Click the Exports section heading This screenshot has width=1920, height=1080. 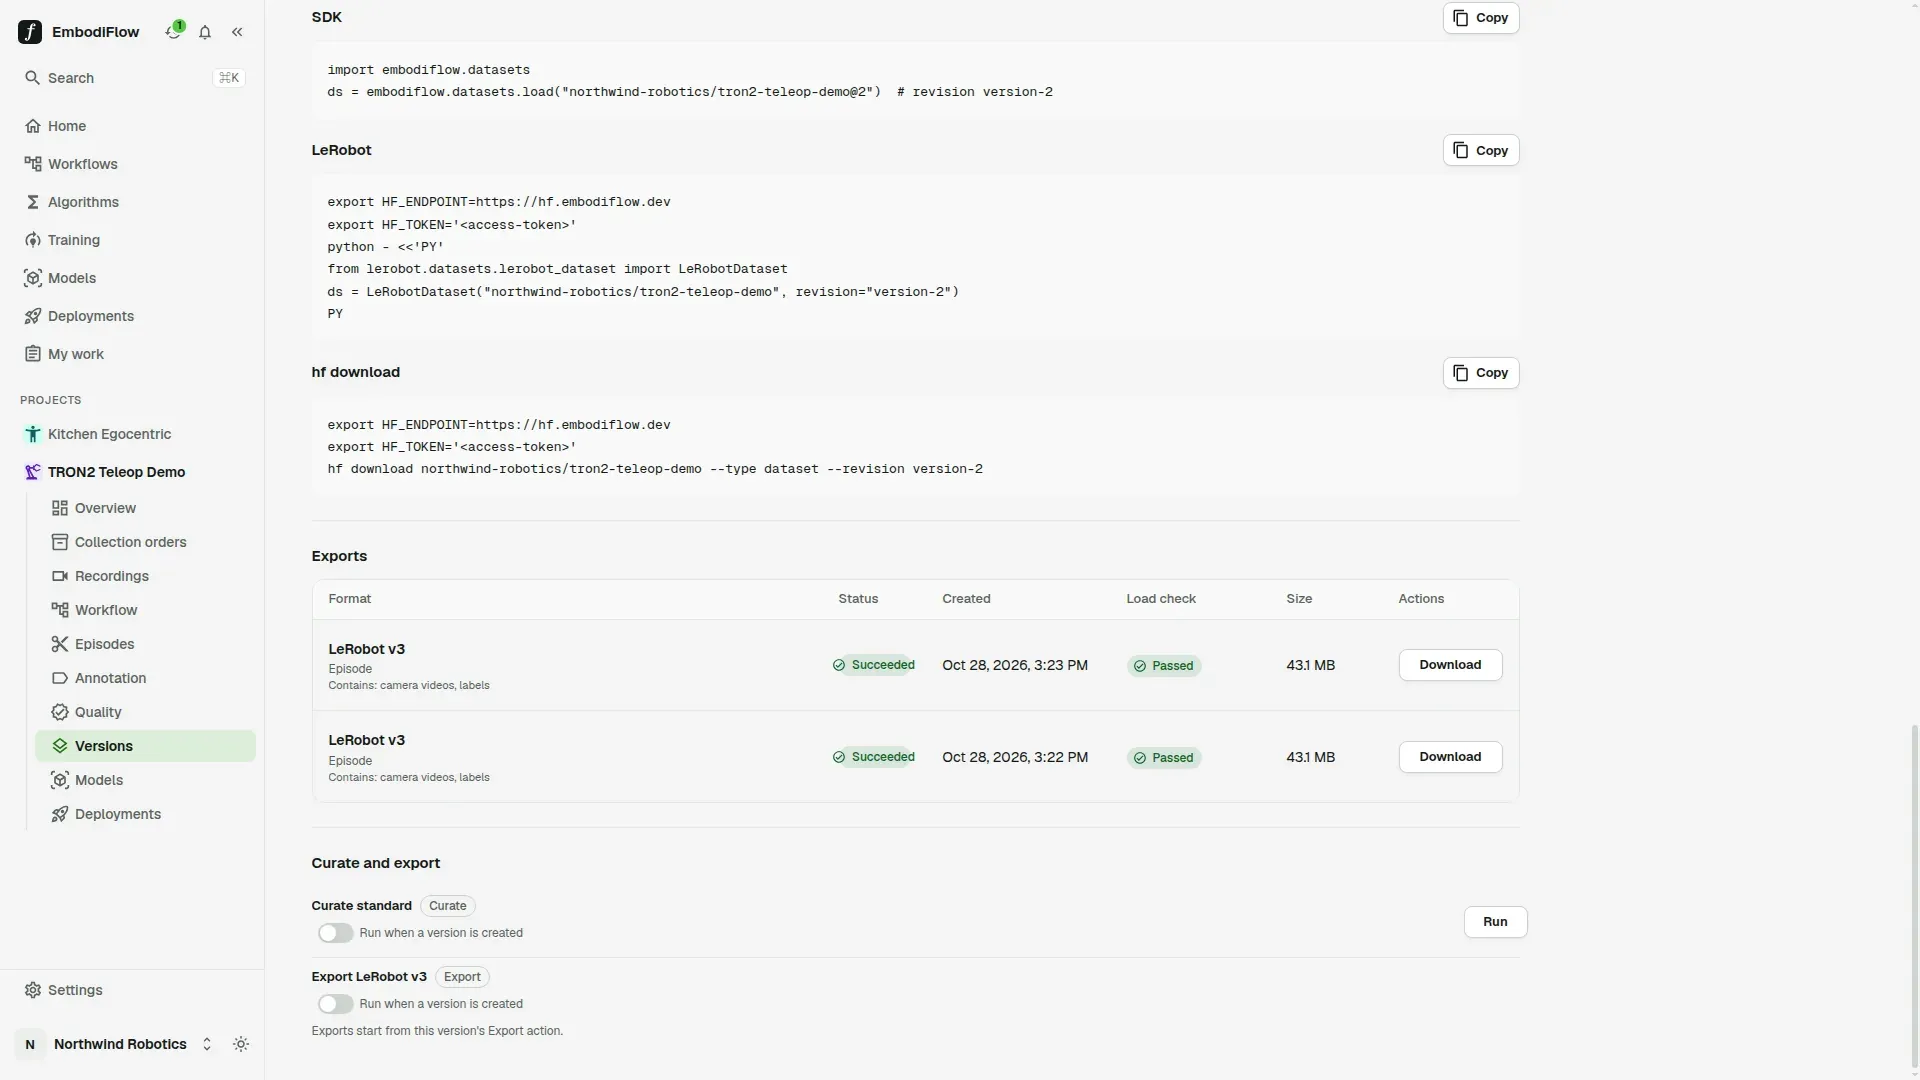(339, 556)
